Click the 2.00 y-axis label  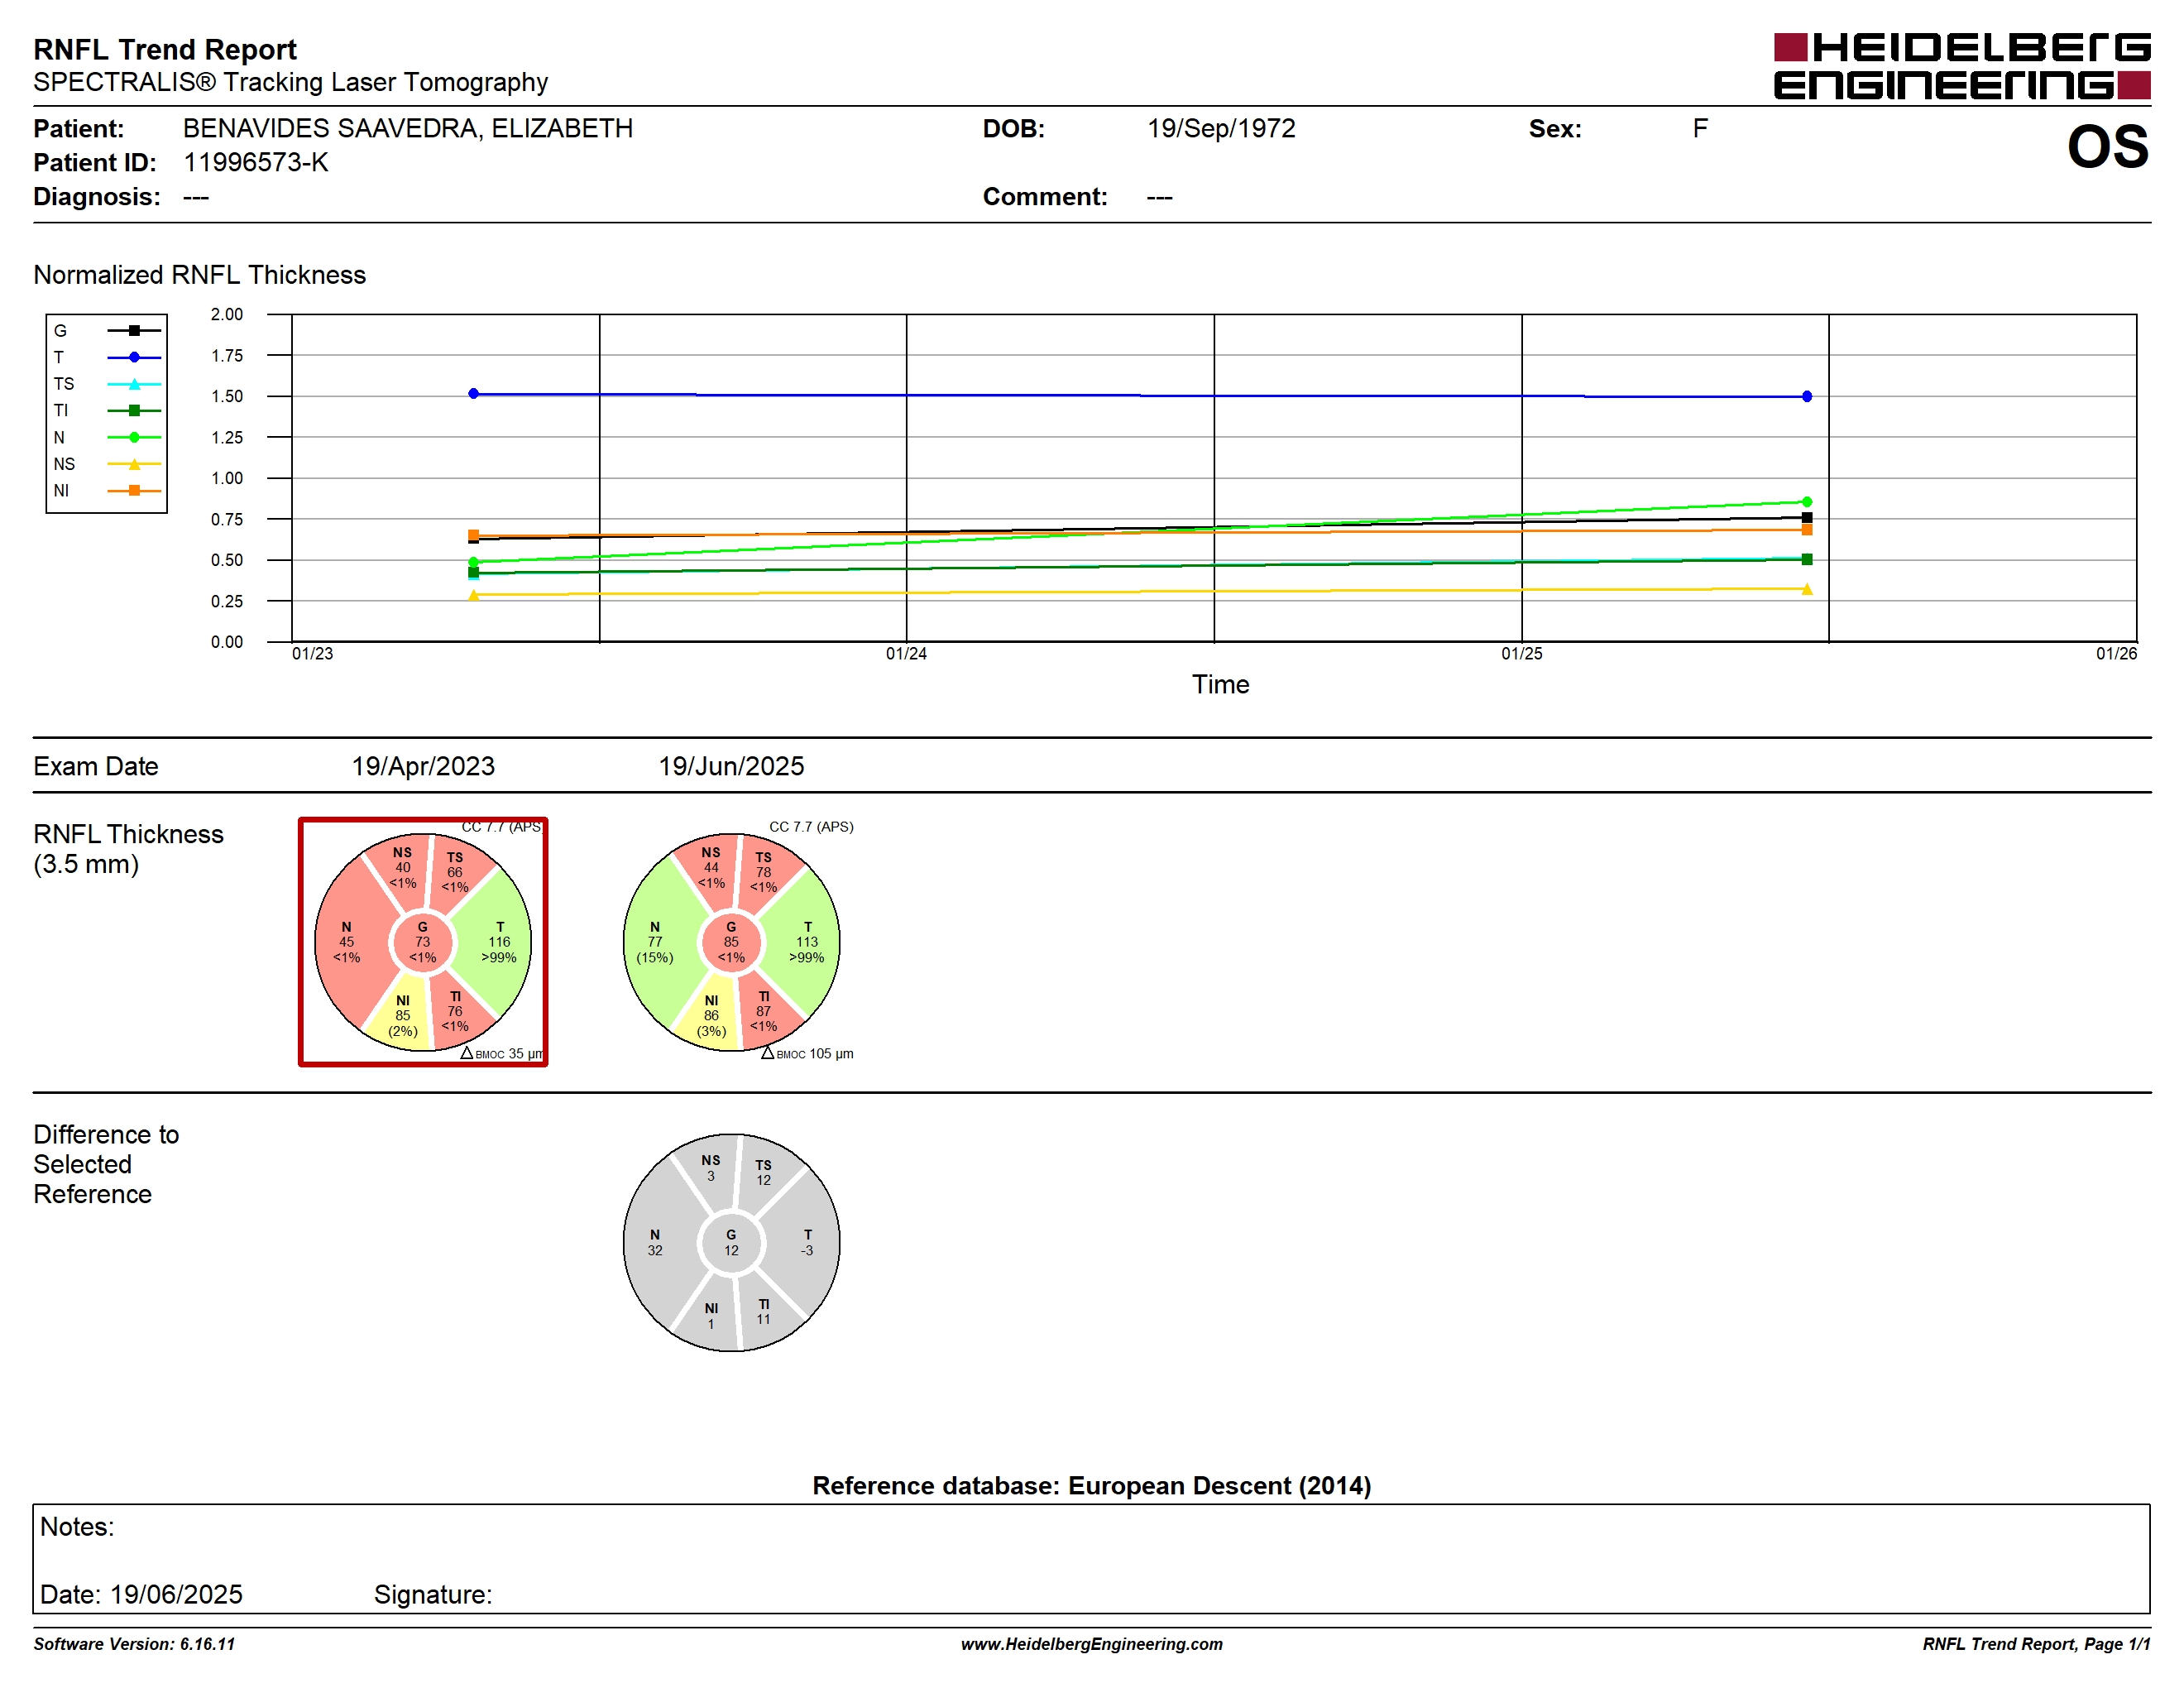pos(227,314)
